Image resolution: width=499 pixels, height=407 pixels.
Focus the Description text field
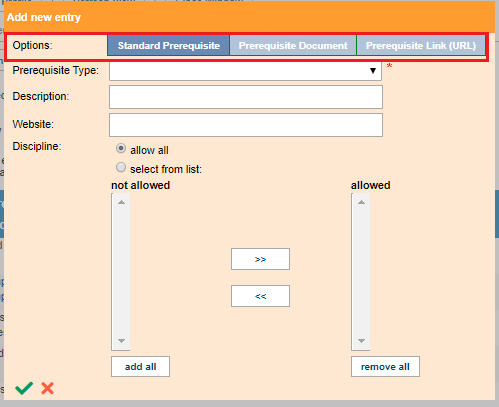click(x=246, y=97)
